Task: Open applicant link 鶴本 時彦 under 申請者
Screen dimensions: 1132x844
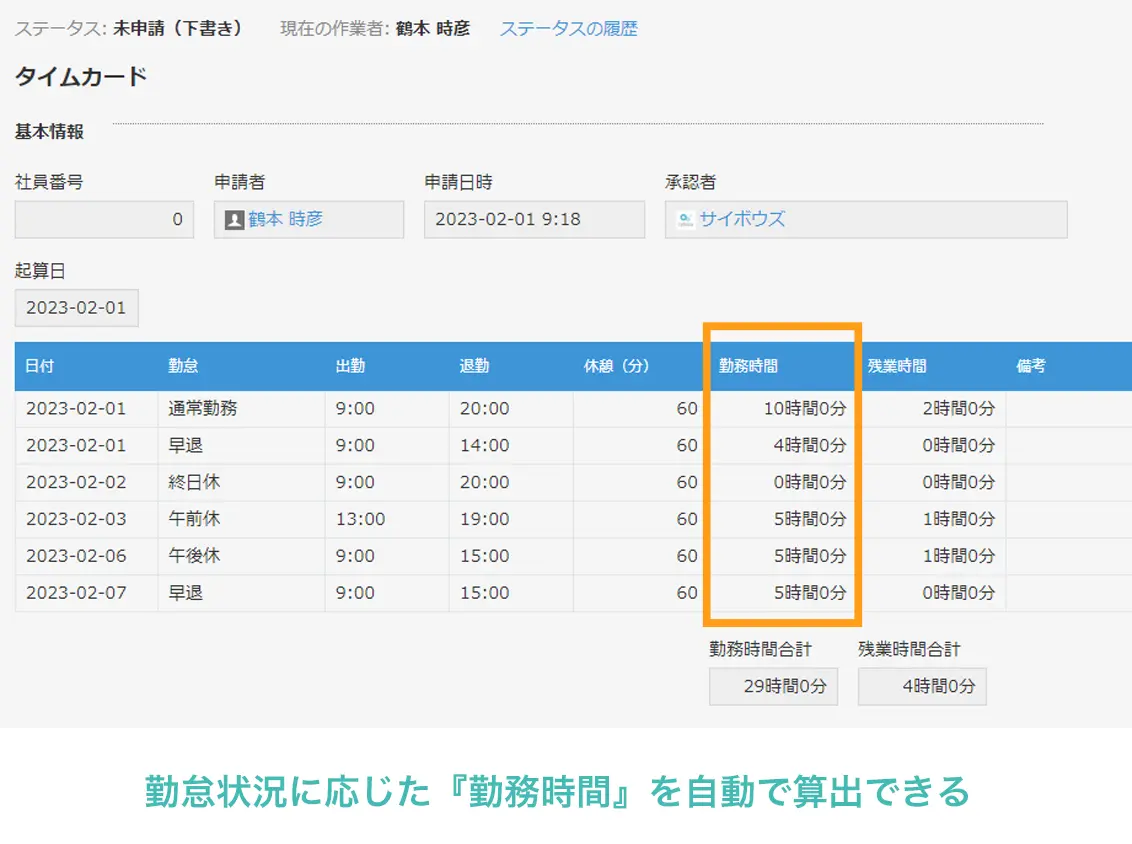Action: pos(286,220)
